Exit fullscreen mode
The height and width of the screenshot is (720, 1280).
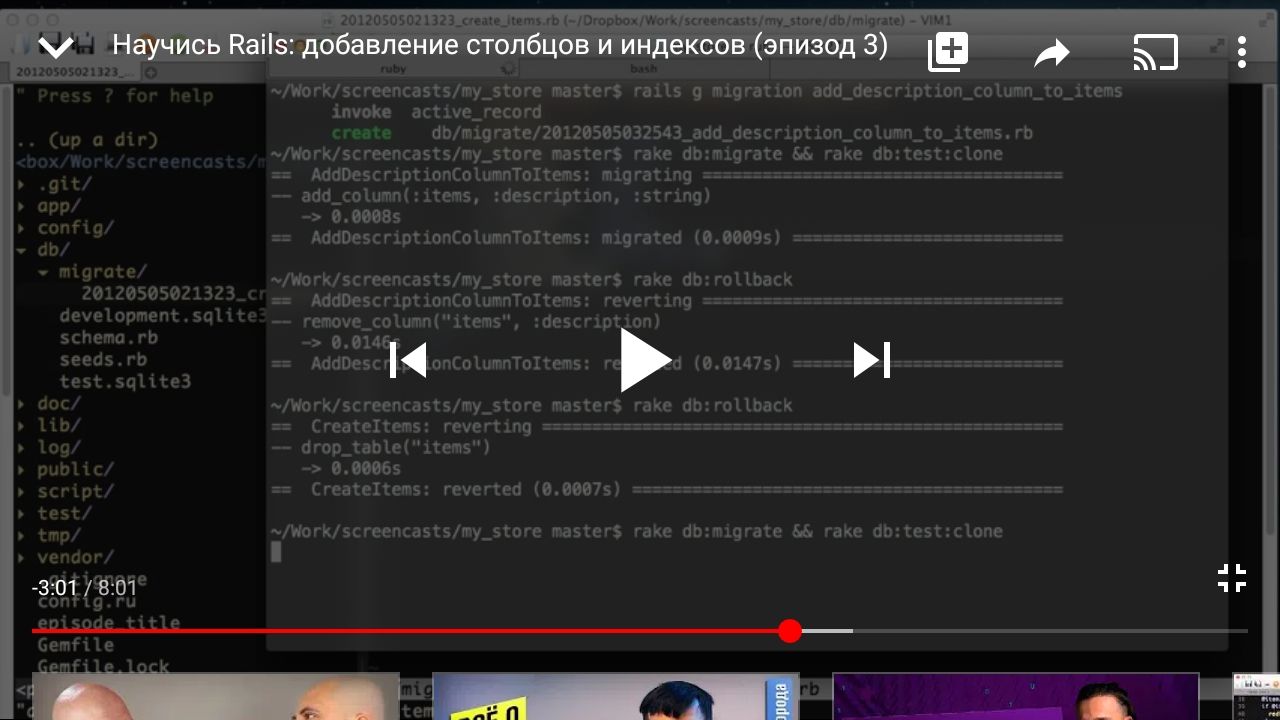tap(1231, 578)
